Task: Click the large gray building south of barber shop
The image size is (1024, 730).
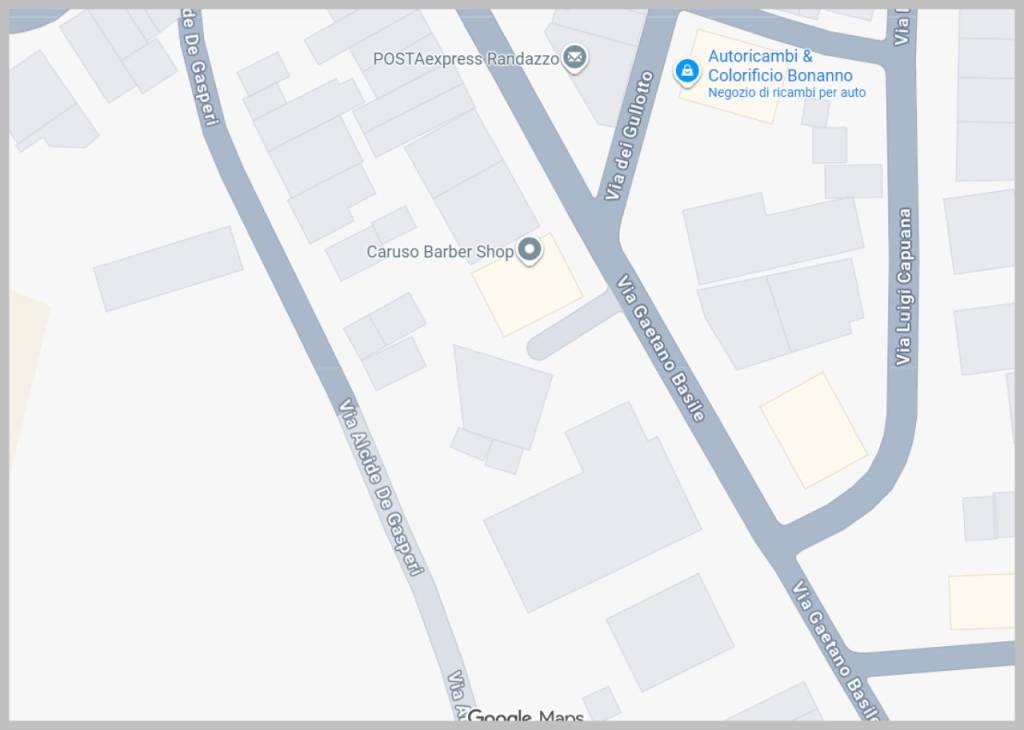Action: (592, 508)
